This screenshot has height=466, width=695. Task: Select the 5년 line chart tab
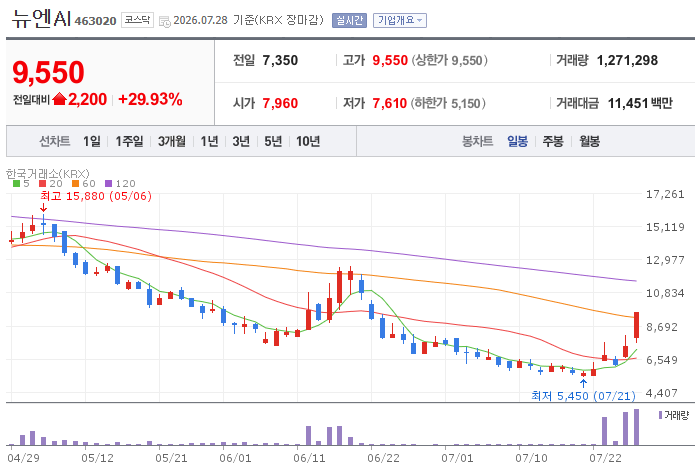coord(273,141)
